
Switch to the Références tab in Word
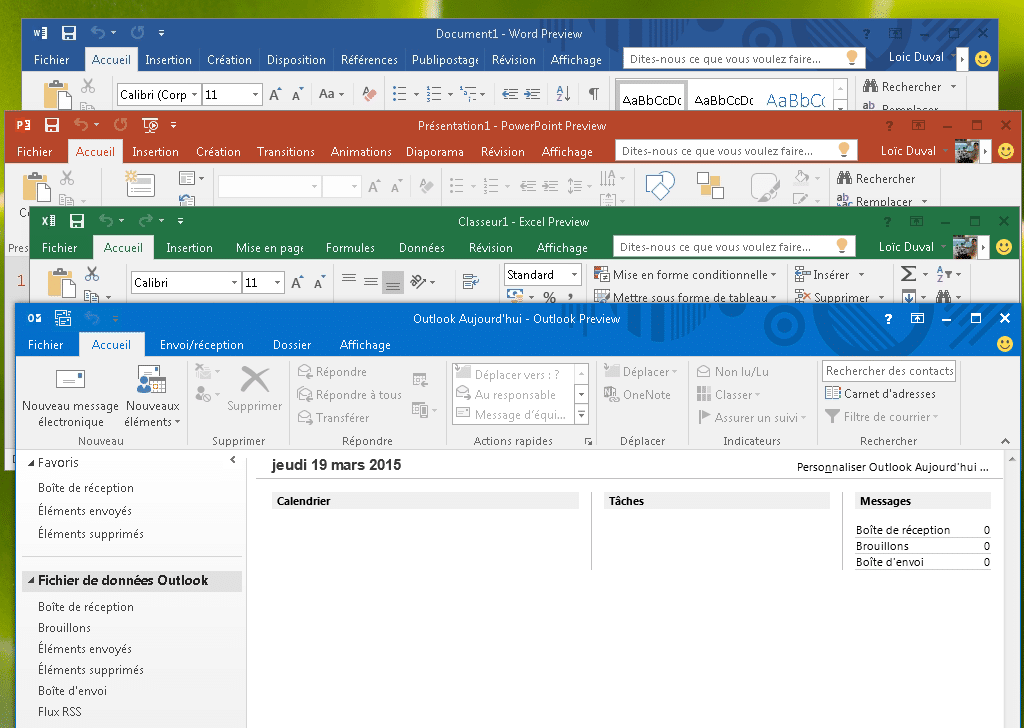coord(369,59)
